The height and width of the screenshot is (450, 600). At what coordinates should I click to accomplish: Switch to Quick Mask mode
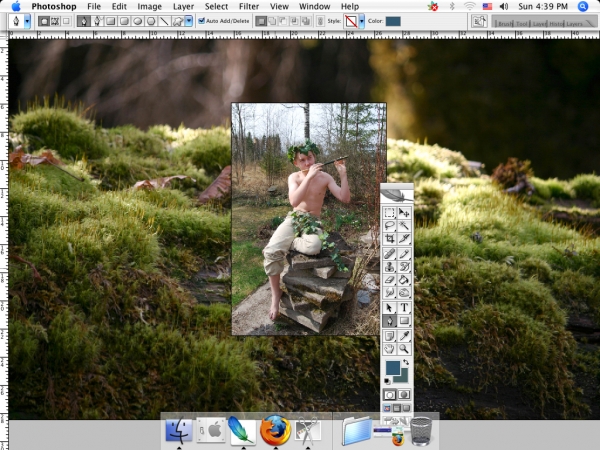pos(404,395)
